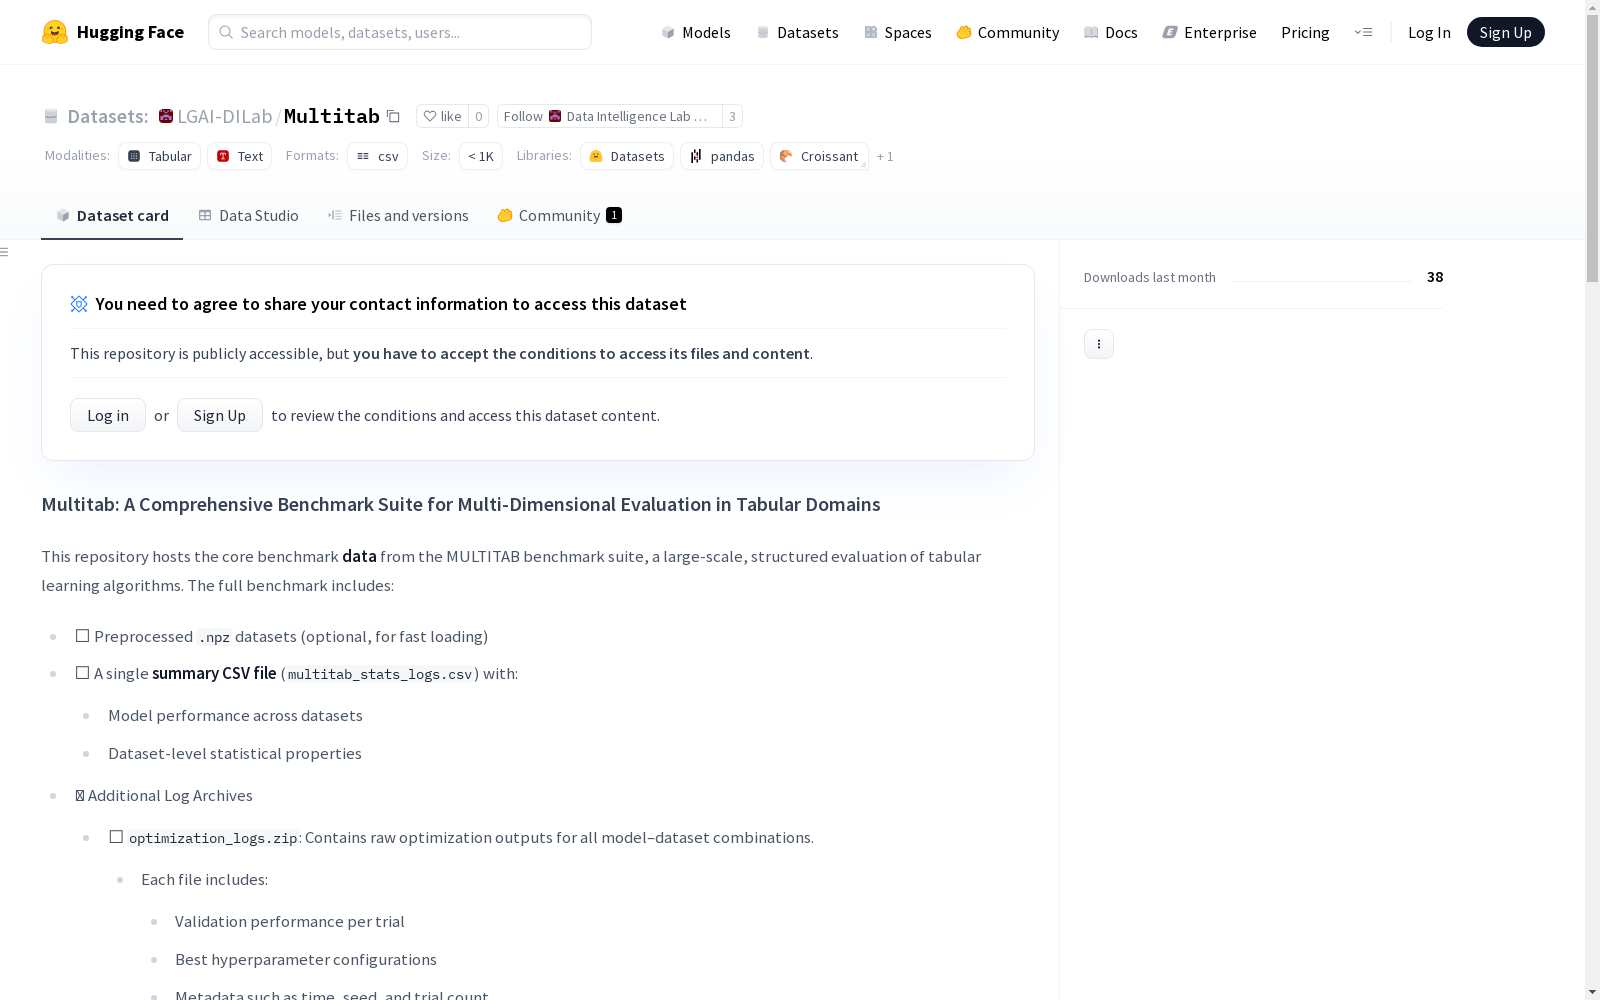Click the multitab_stats_logs.csv code text
The height and width of the screenshot is (1000, 1600).
pyautogui.click(x=380, y=674)
